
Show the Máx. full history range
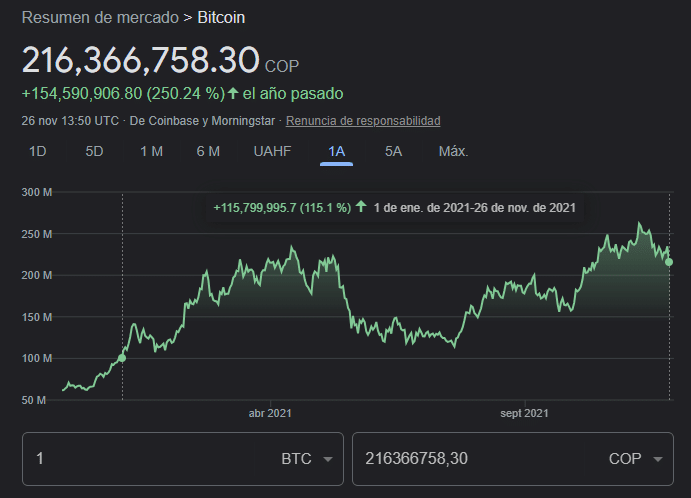coord(453,152)
